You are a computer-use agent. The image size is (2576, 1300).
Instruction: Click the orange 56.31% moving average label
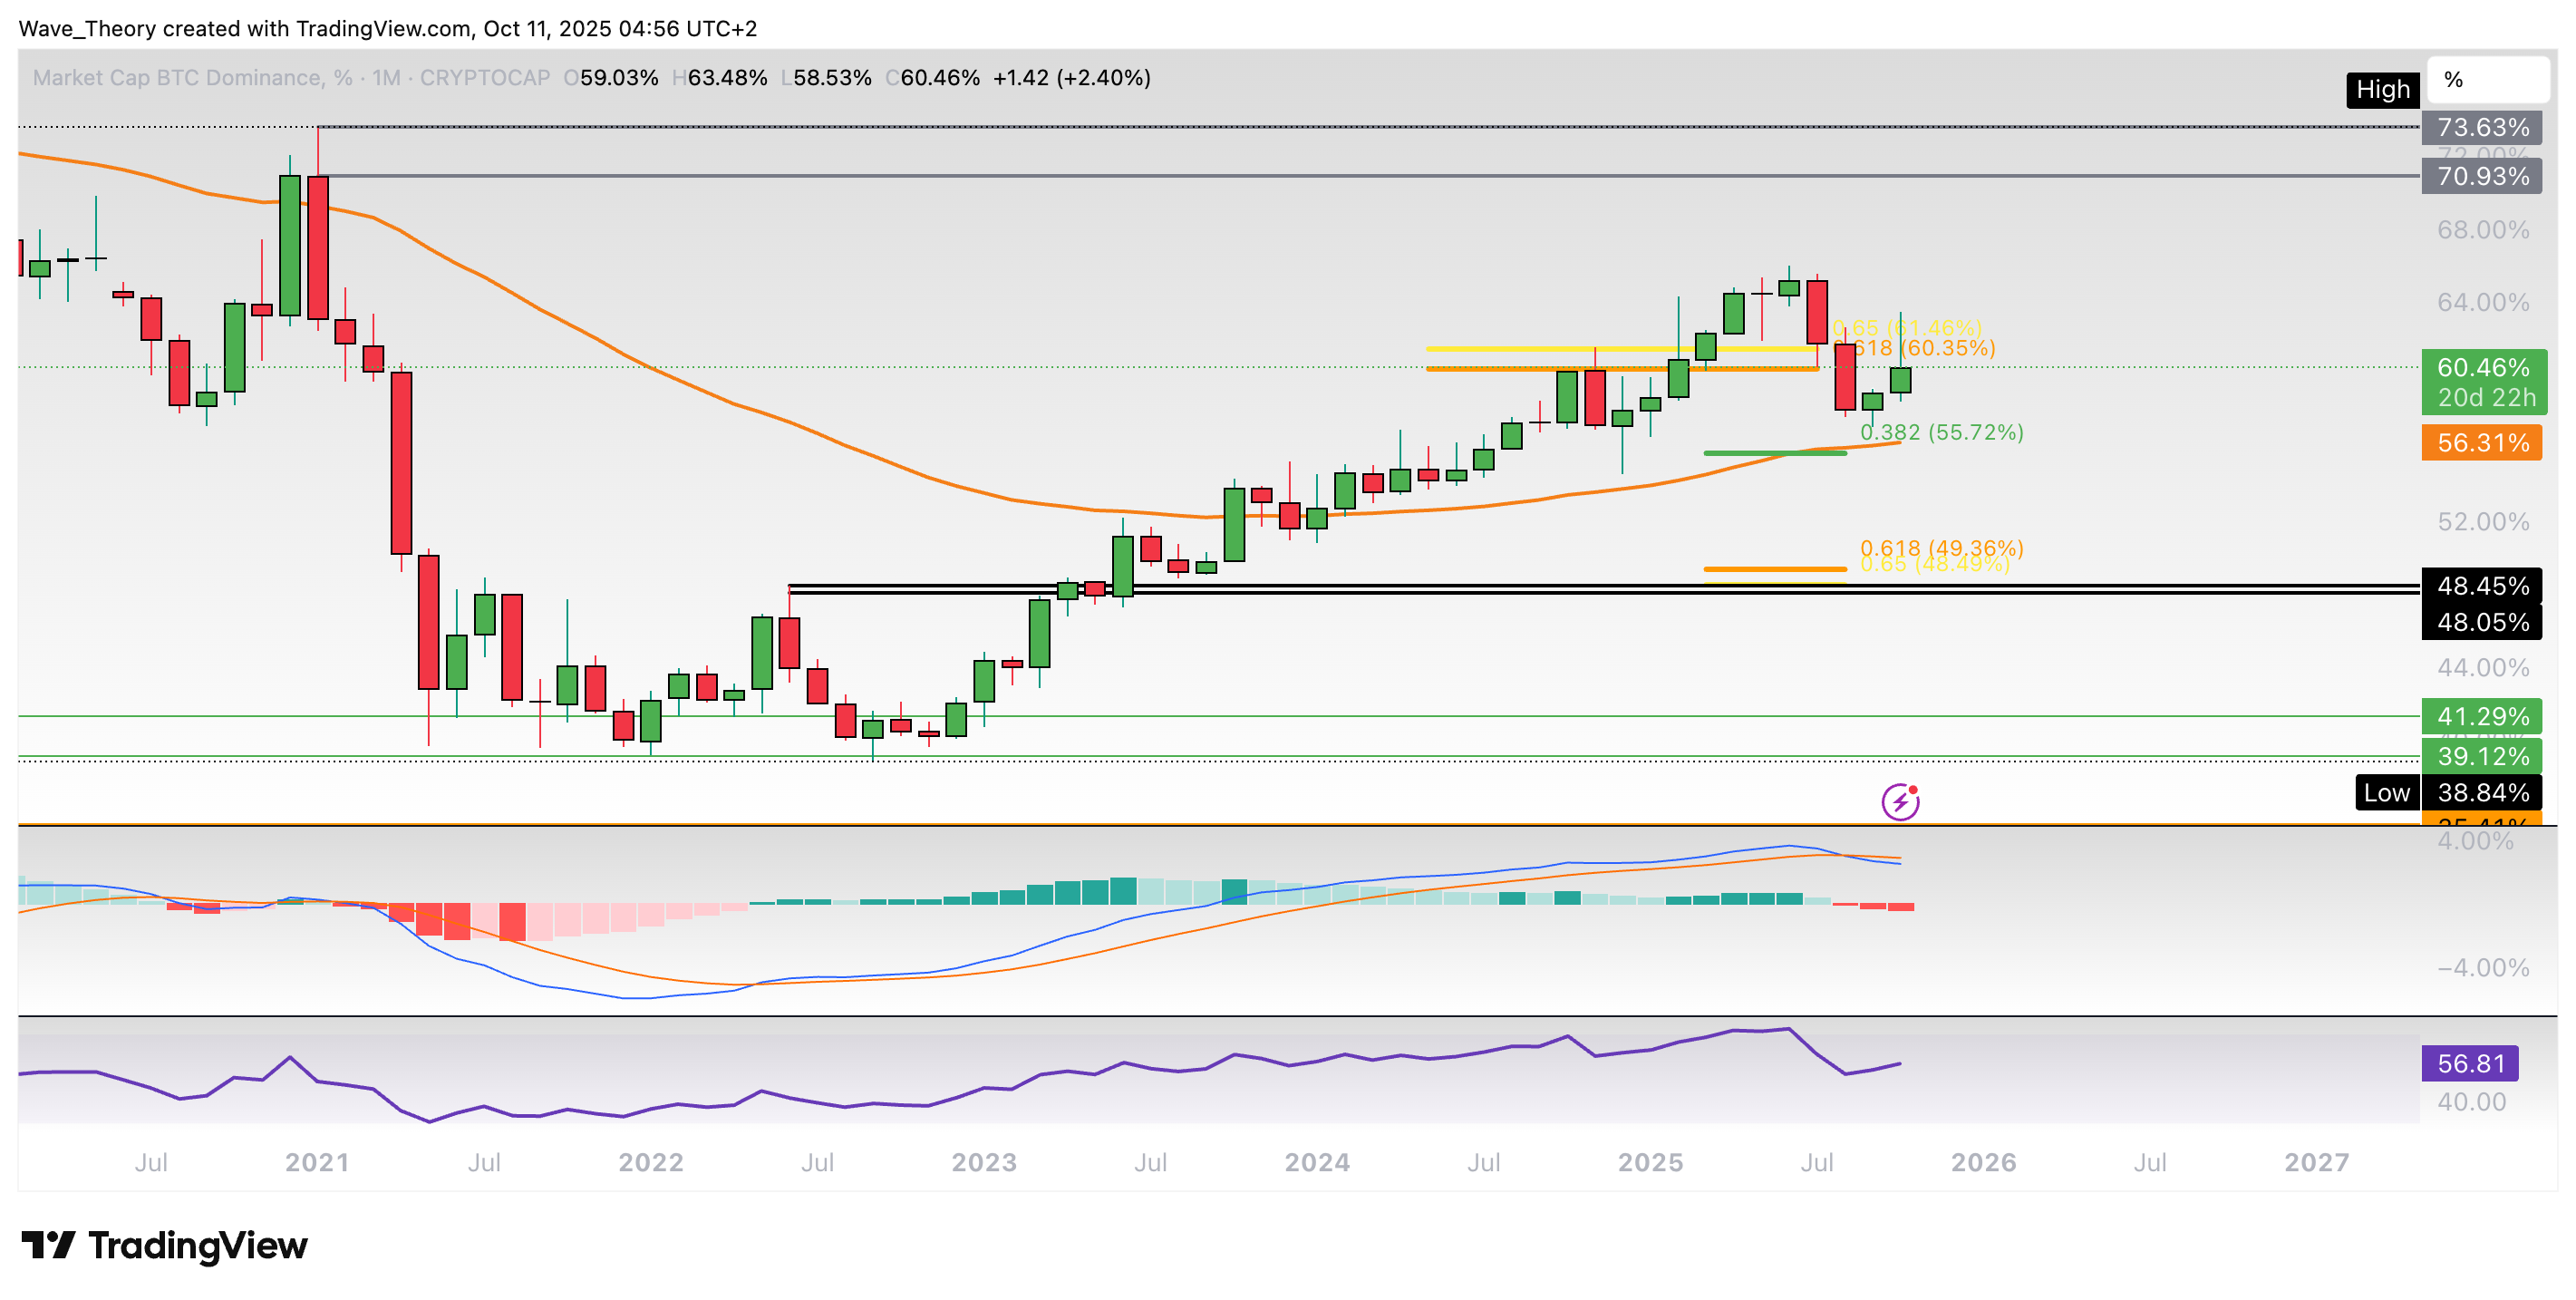[x=2483, y=443]
